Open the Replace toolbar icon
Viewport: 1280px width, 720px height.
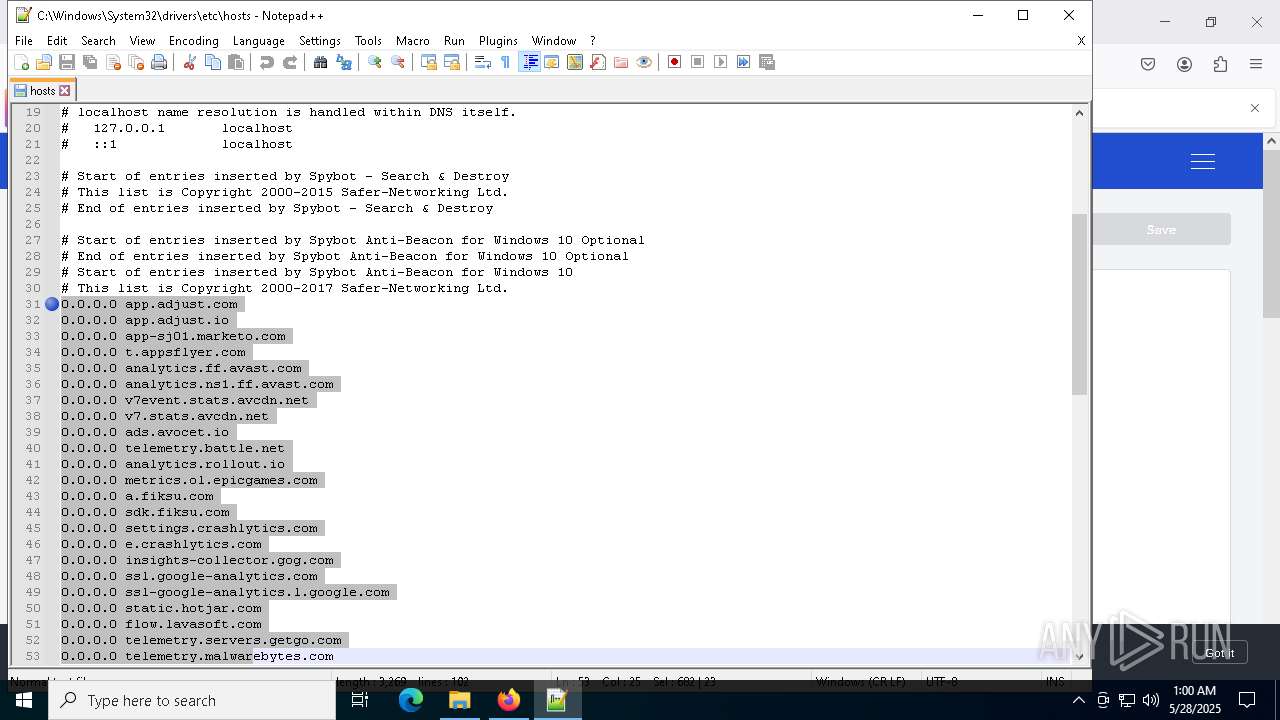tap(344, 62)
